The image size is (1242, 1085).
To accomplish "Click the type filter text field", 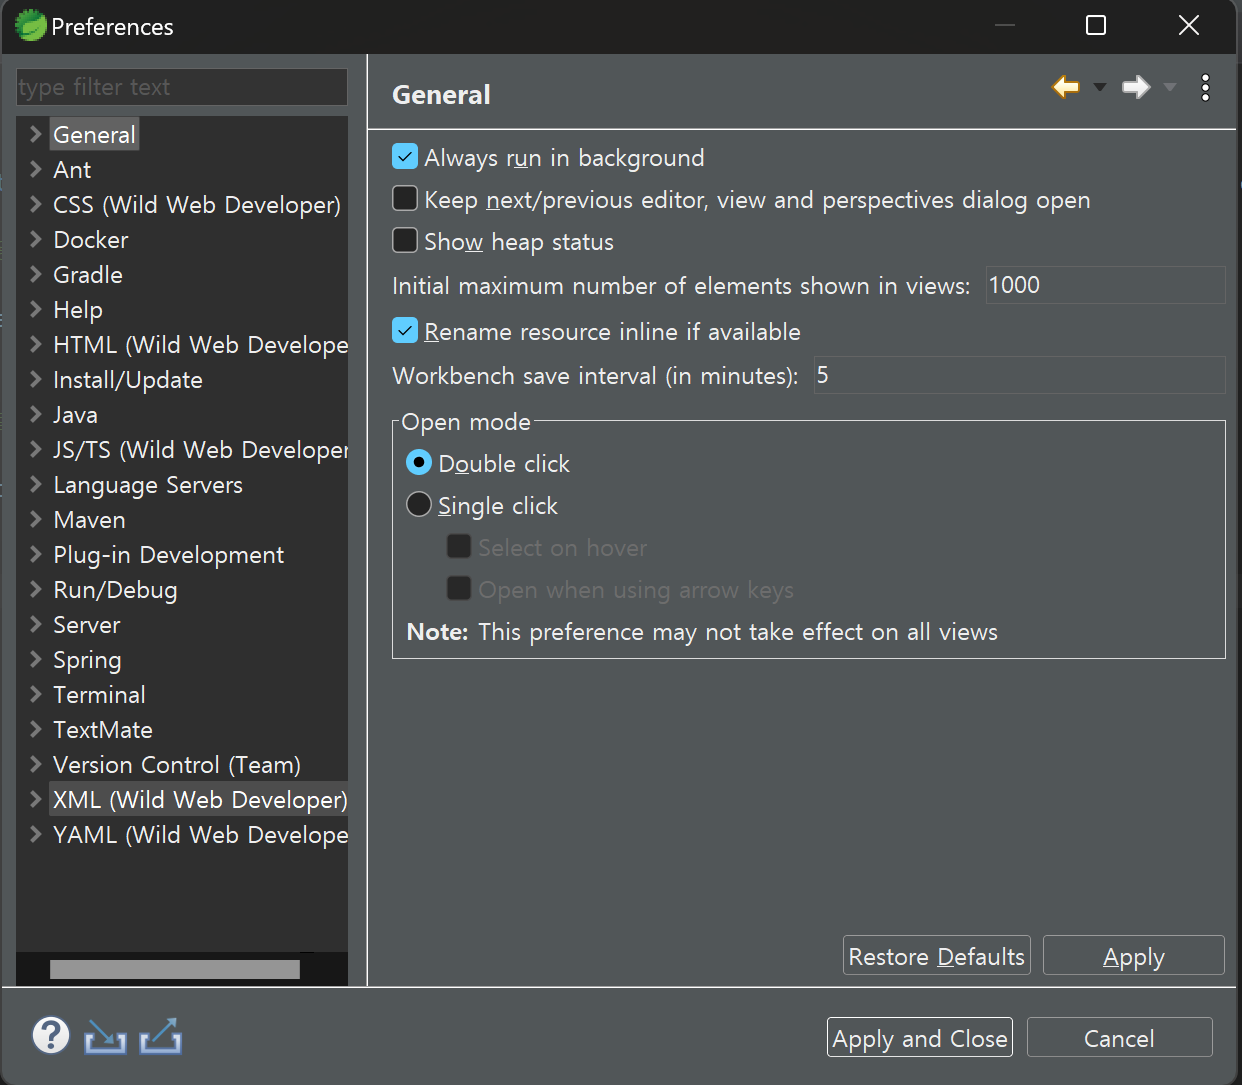I will (x=182, y=87).
